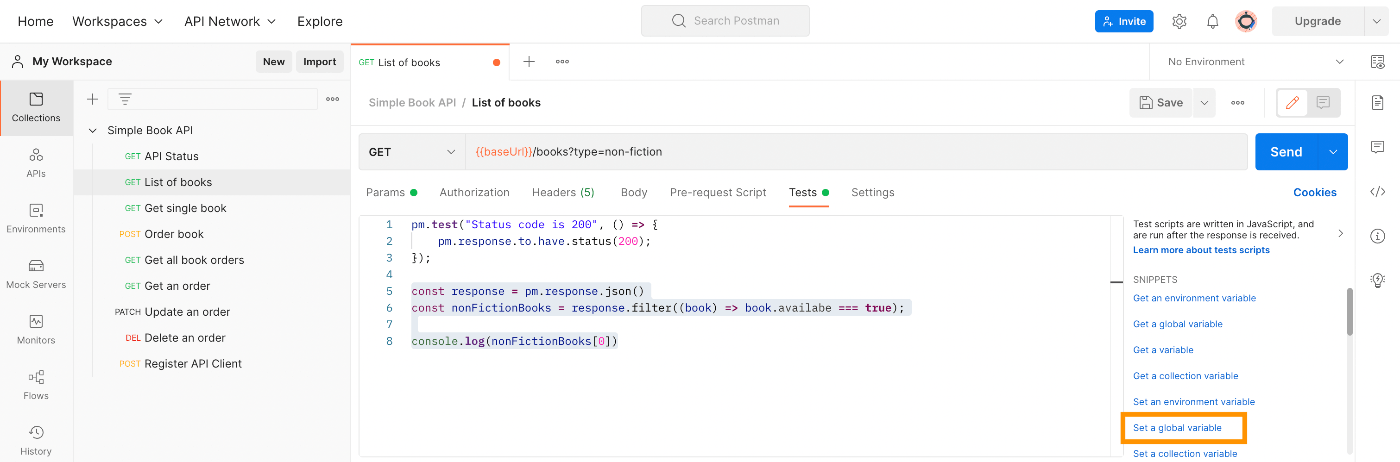Open the Mock Servers sidebar panel
Image resolution: width=1400 pixels, height=462 pixels.
[36, 274]
